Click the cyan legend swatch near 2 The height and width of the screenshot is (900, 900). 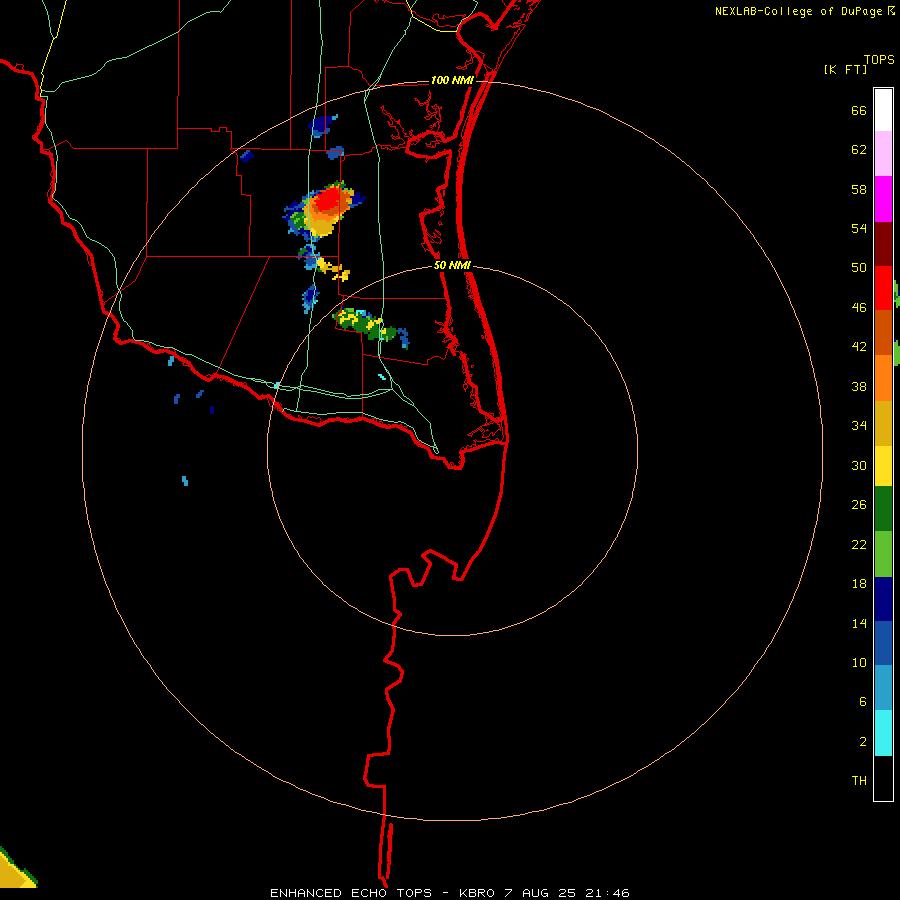(883, 733)
